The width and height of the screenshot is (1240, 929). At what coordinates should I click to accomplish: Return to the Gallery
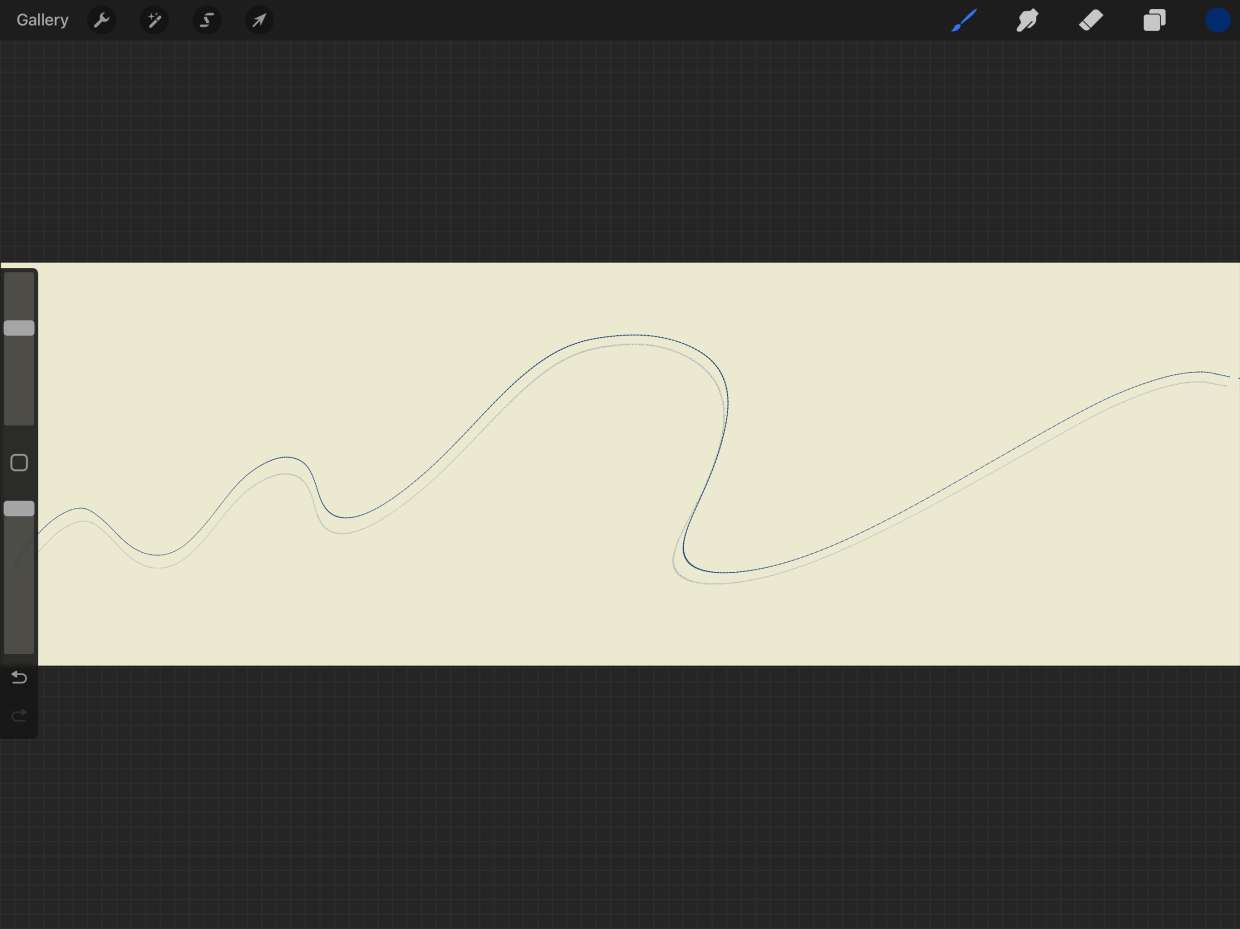41,20
